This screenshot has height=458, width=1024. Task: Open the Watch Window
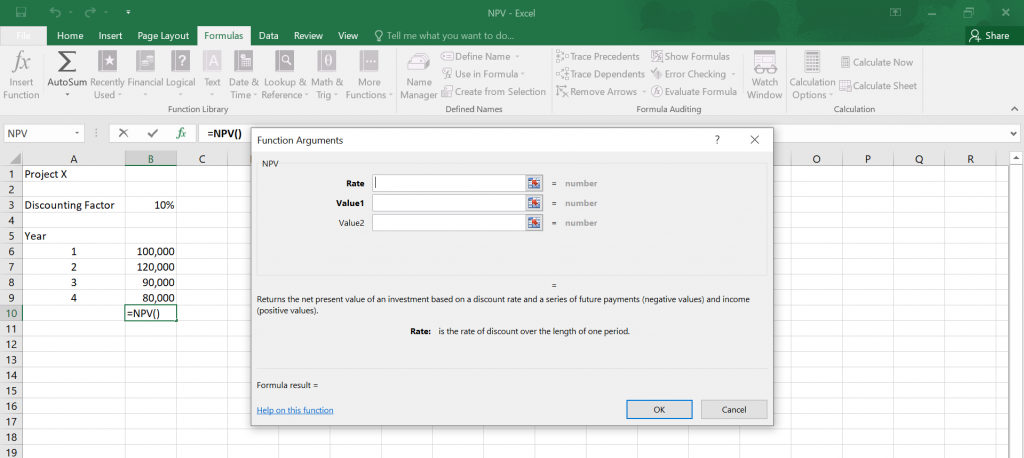pyautogui.click(x=765, y=75)
